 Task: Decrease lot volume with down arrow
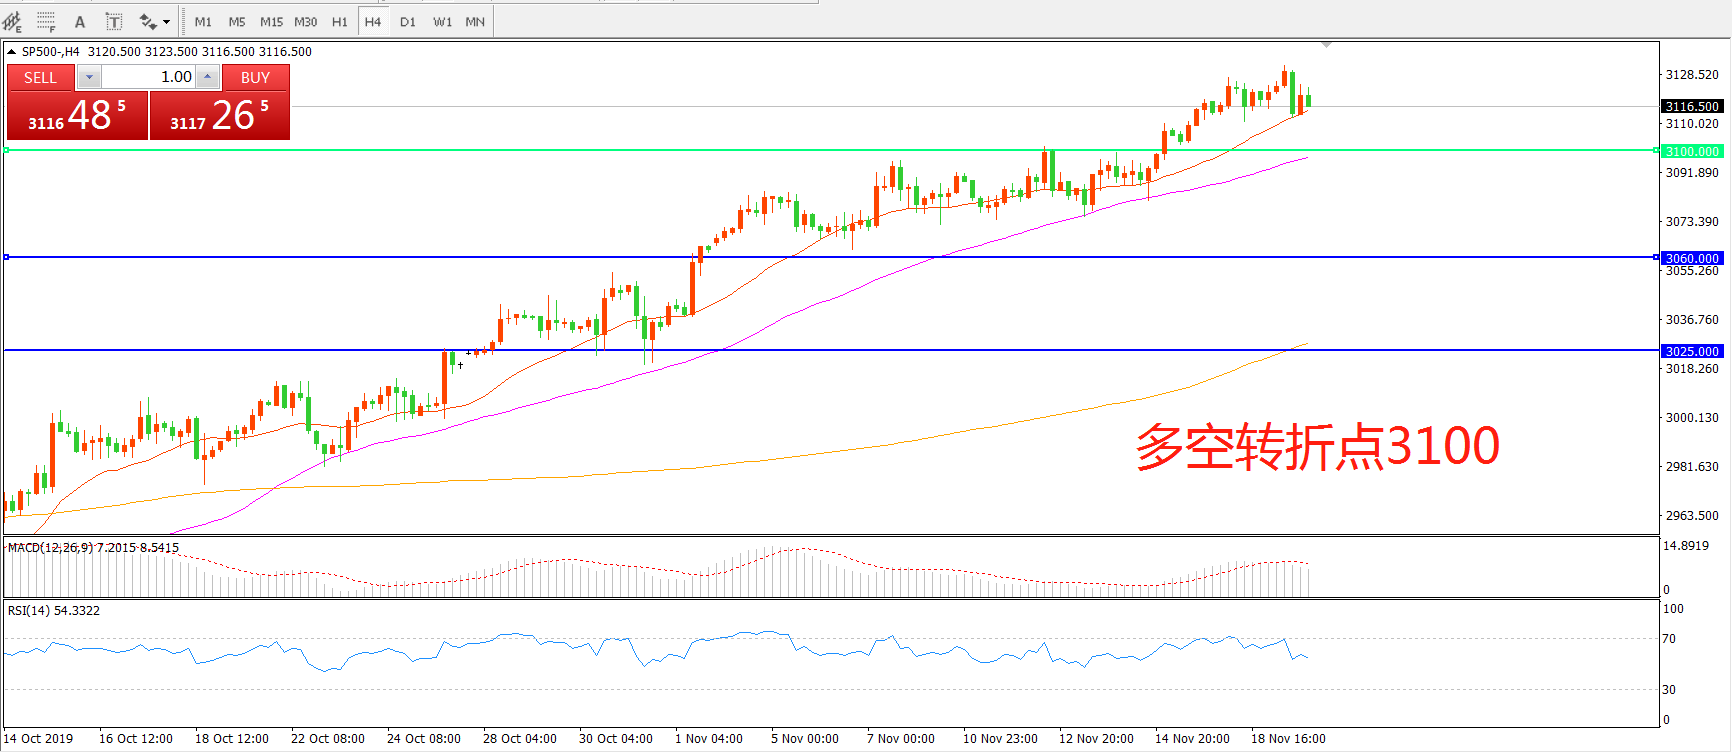click(x=89, y=77)
